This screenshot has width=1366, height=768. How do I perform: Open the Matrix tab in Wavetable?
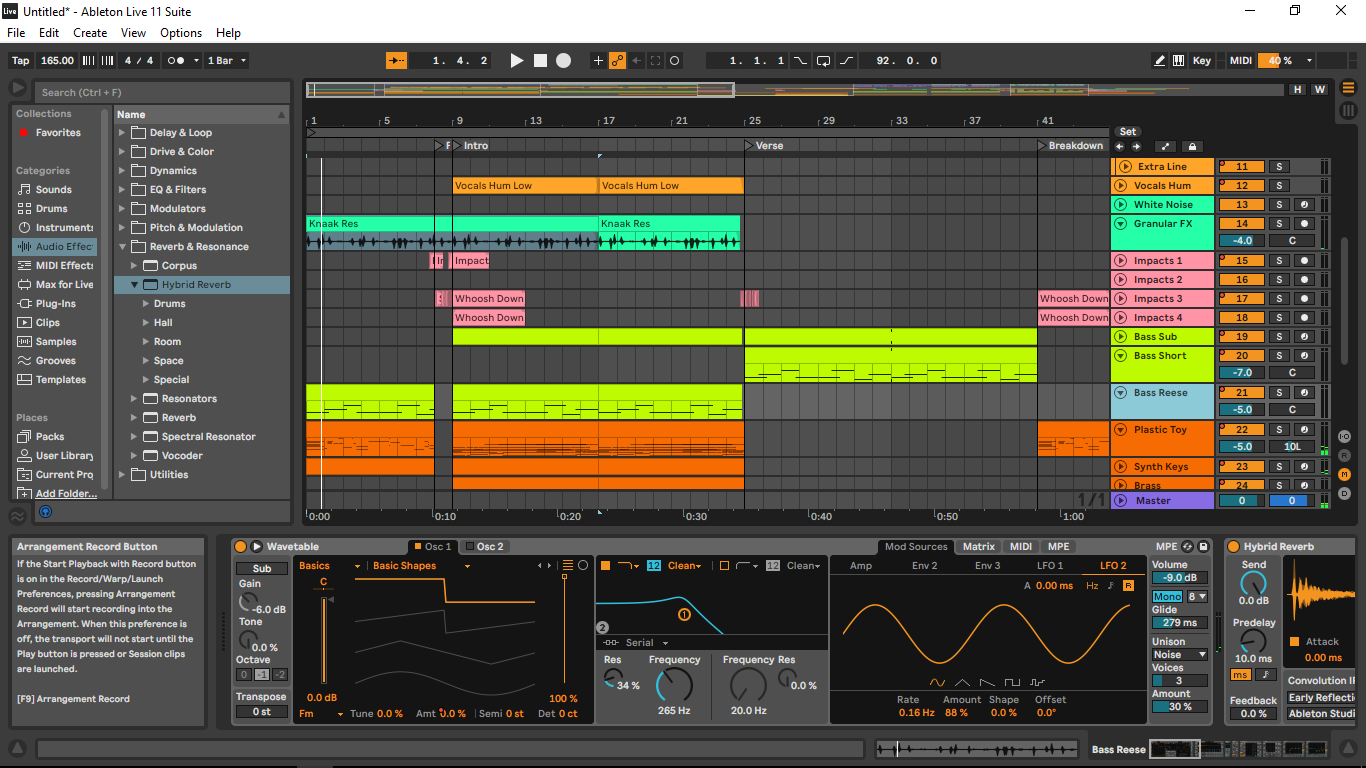[x=978, y=547]
